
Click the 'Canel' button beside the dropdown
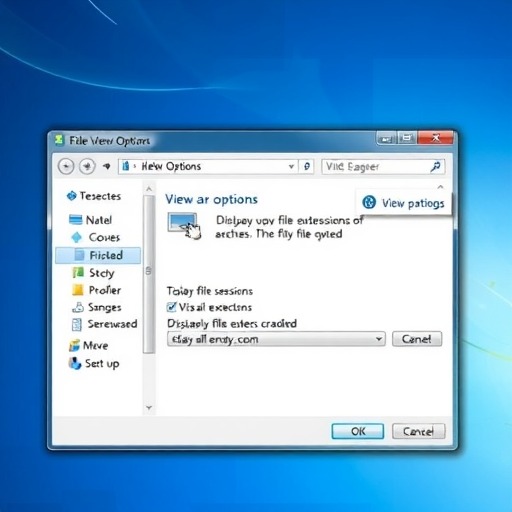click(x=417, y=339)
